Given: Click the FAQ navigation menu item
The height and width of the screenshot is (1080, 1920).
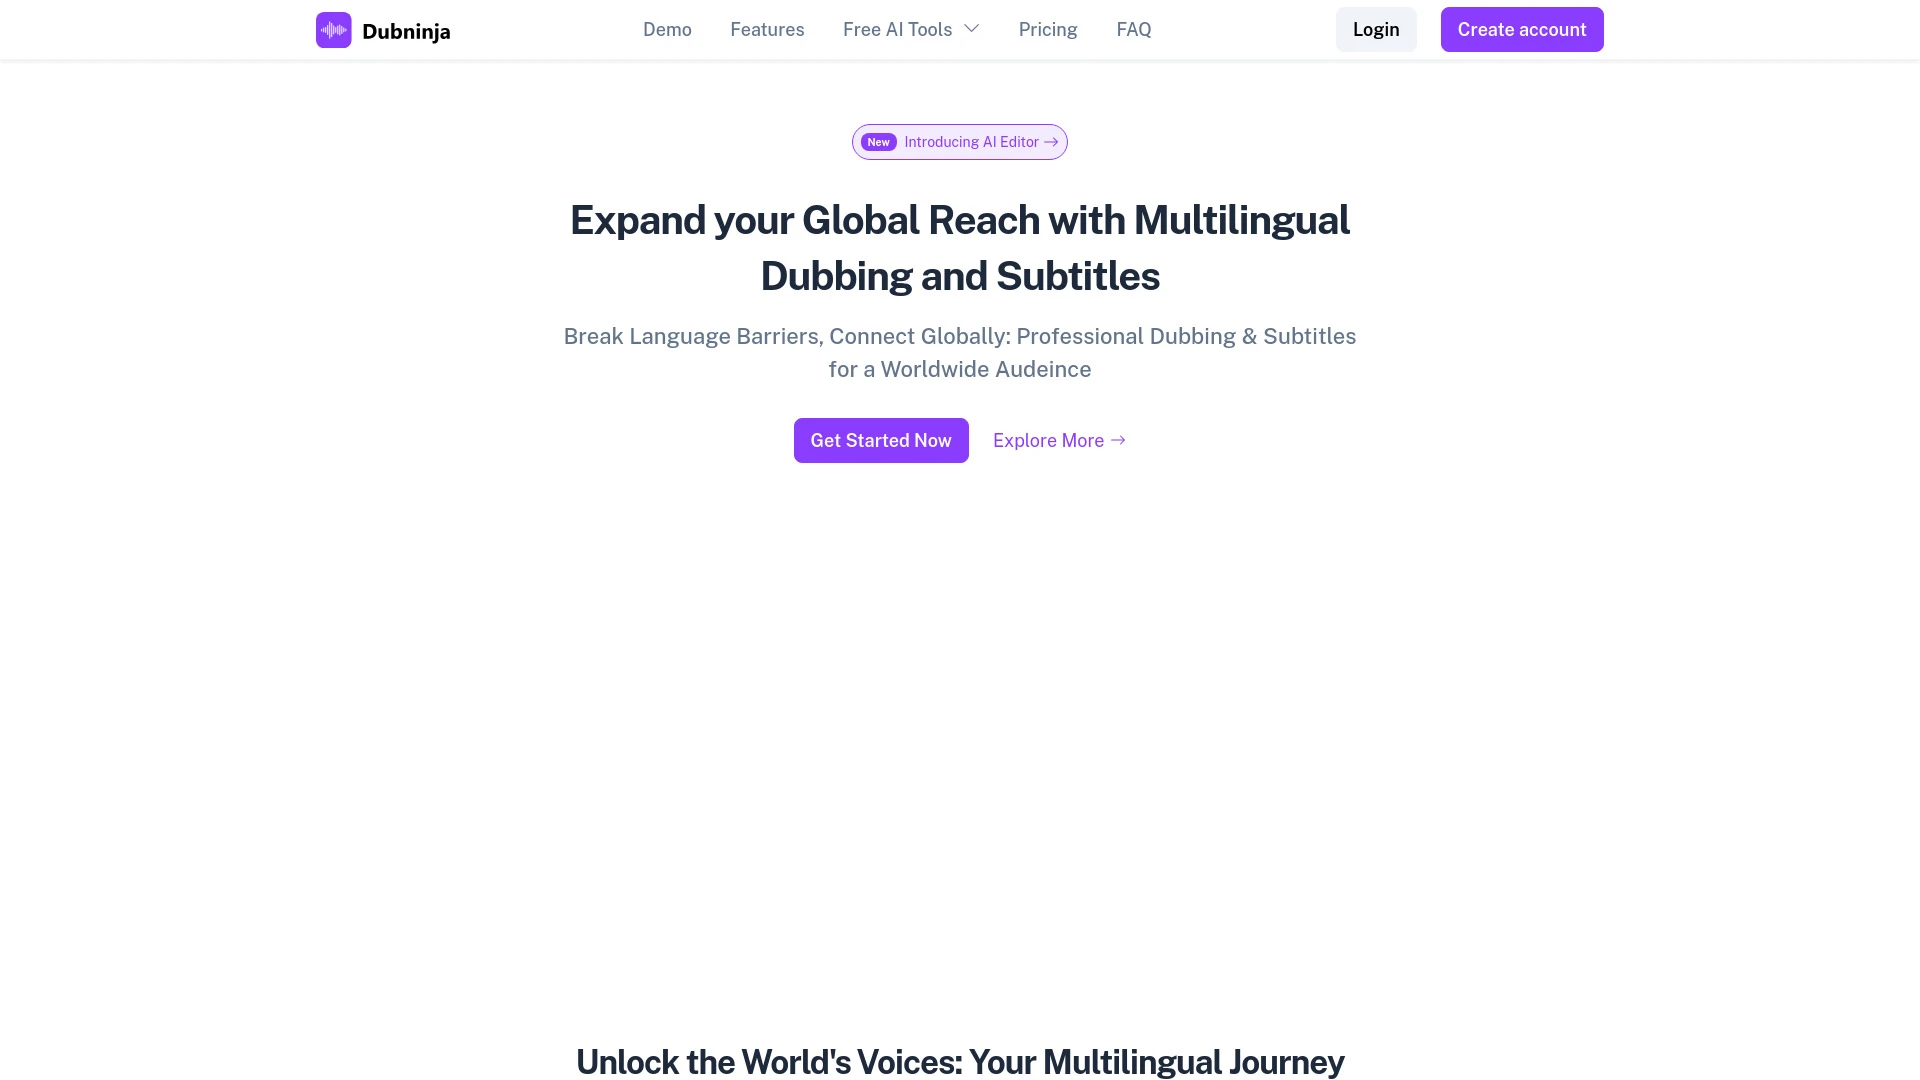Looking at the screenshot, I should click(1133, 29).
